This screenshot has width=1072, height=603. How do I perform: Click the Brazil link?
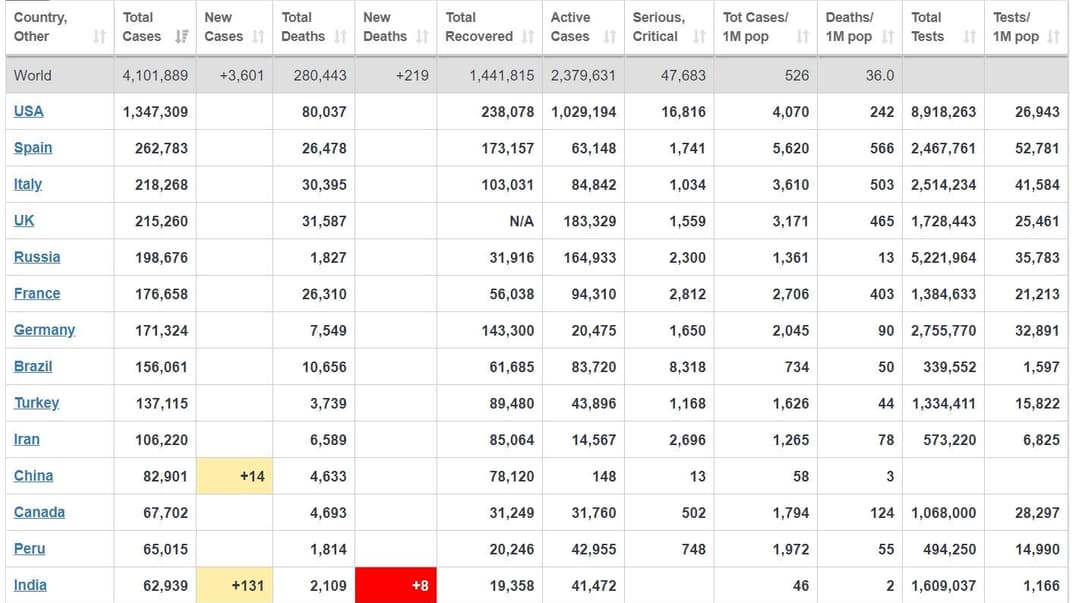click(33, 366)
